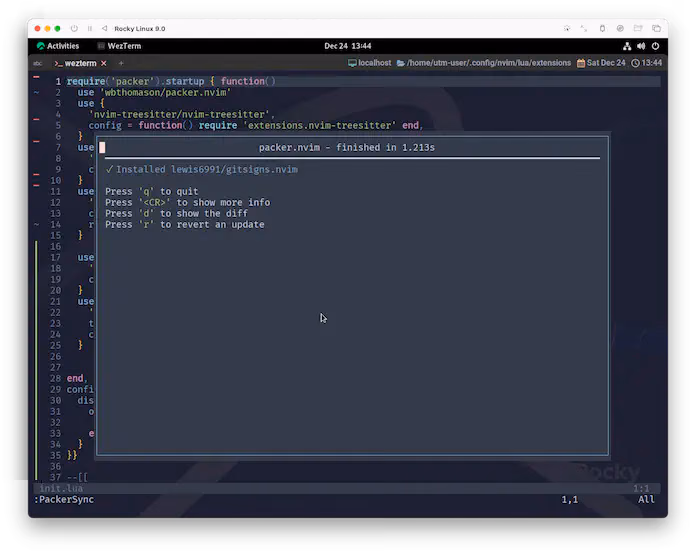Image resolution: width=696 pixels, height=555 pixels.
Task: Click the Sat Dec 24 date status
Action: [x=601, y=63]
